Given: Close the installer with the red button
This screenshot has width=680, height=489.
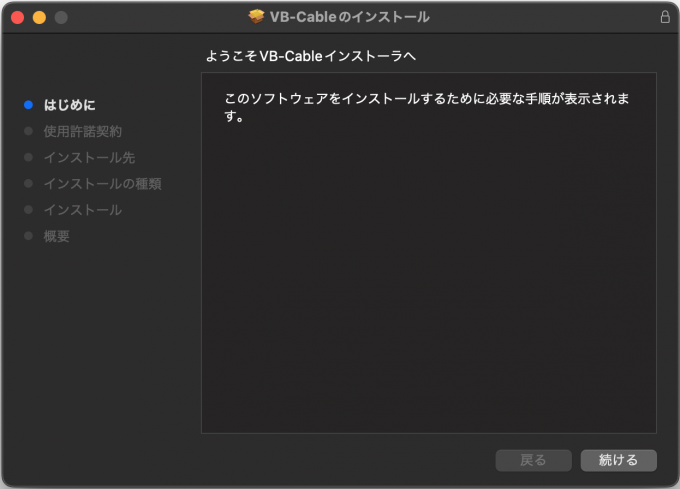Looking at the screenshot, I should point(17,17).
